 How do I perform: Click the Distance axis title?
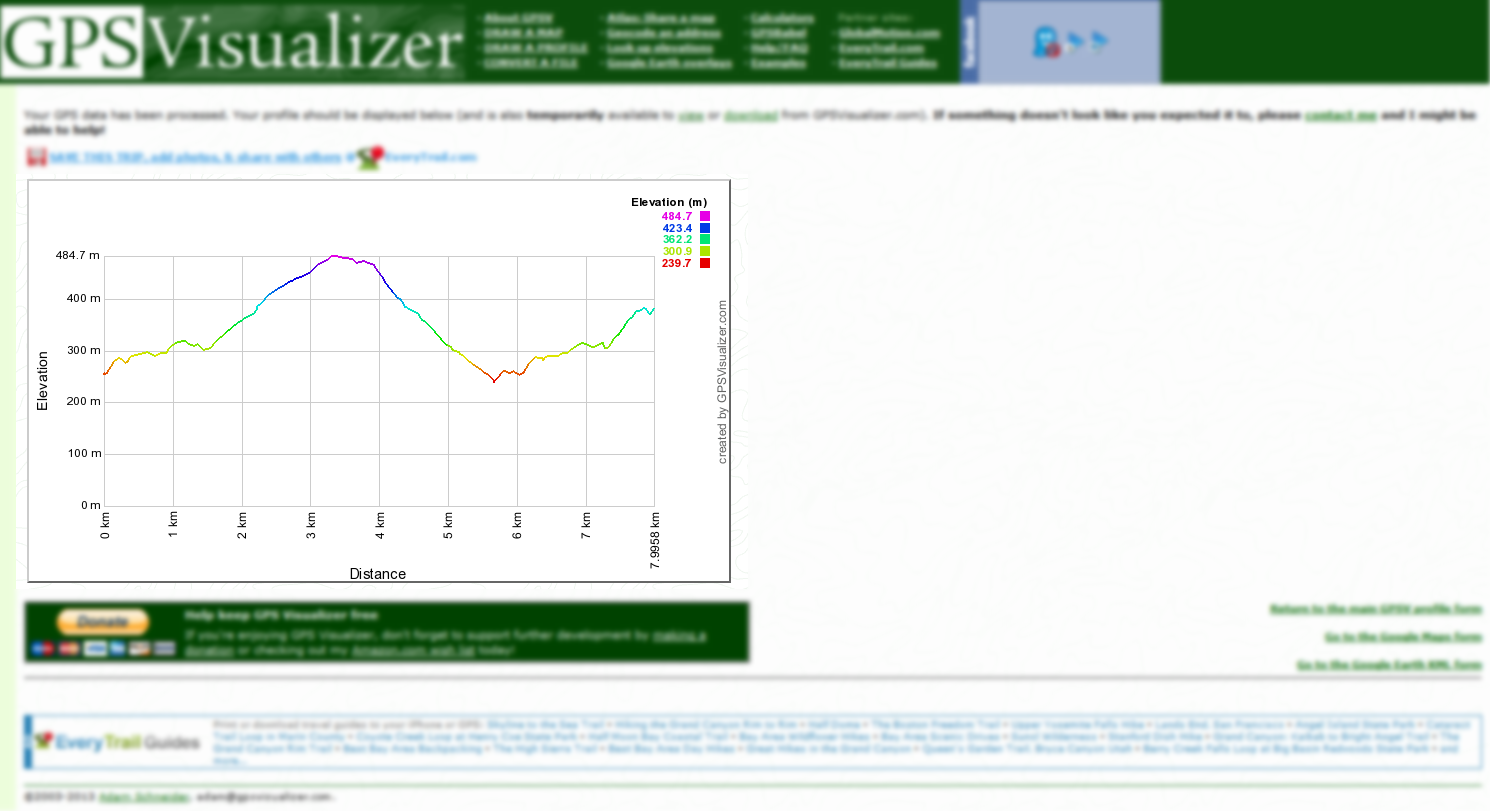[x=378, y=574]
